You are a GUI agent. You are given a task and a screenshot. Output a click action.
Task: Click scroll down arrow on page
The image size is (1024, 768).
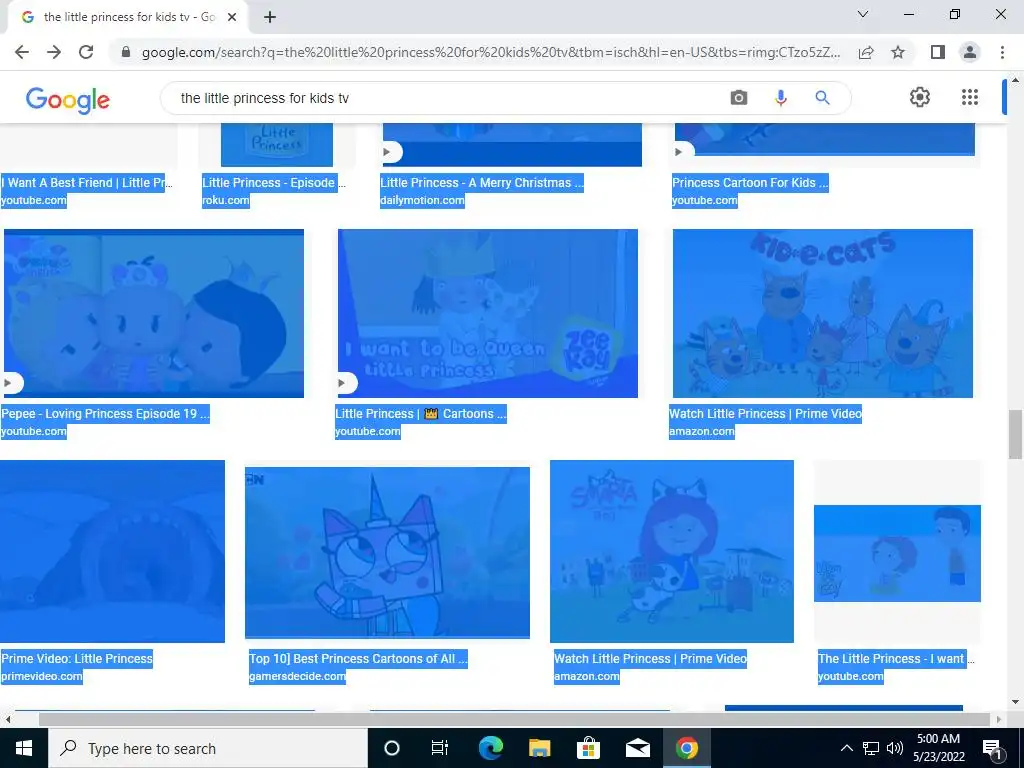1015,703
